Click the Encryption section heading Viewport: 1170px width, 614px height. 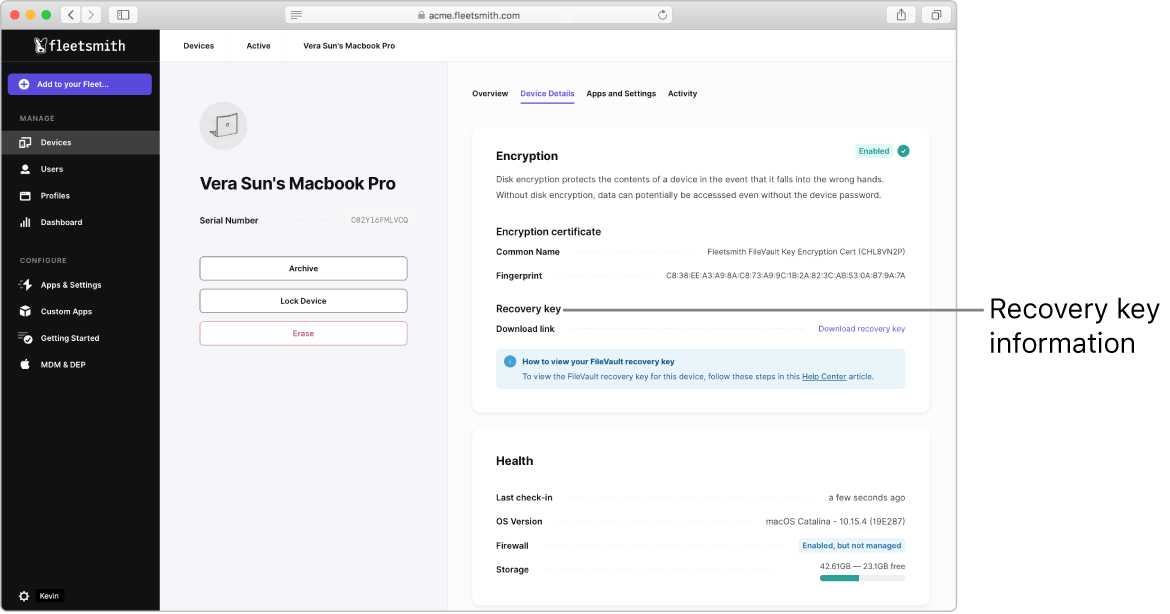[527, 156]
